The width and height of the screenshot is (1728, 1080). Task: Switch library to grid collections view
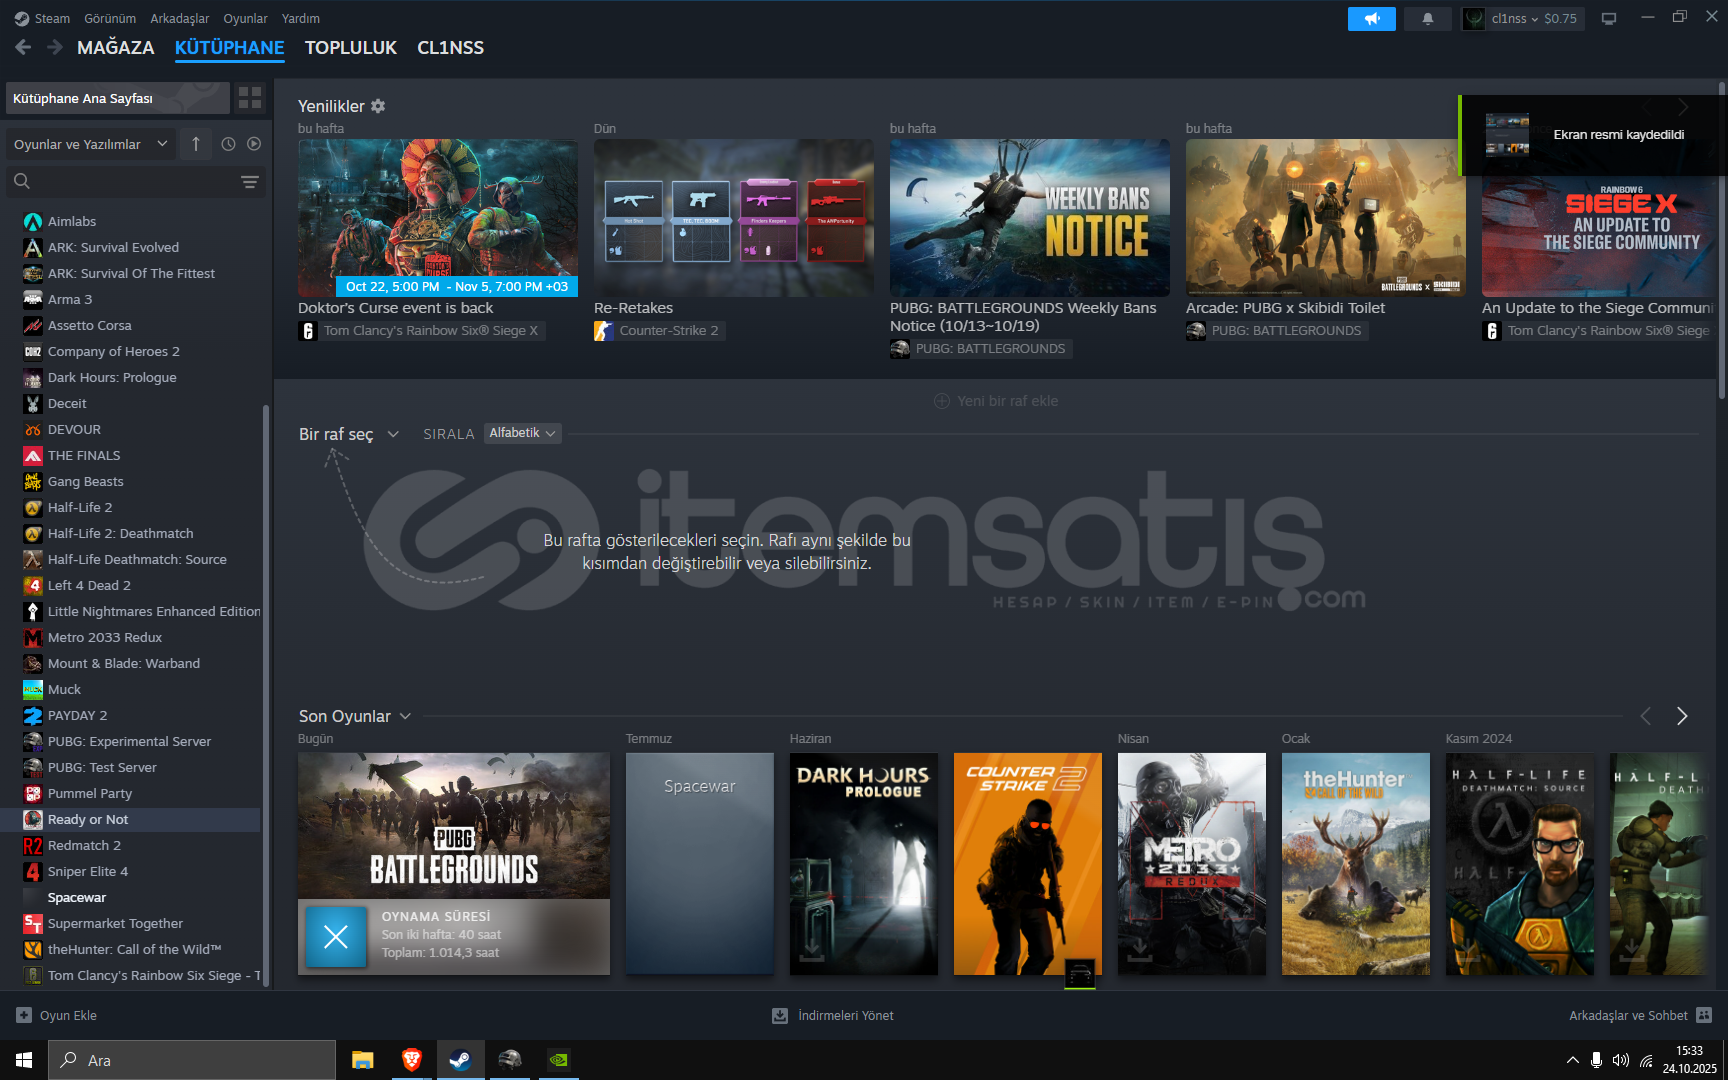[x=250, y=98]
